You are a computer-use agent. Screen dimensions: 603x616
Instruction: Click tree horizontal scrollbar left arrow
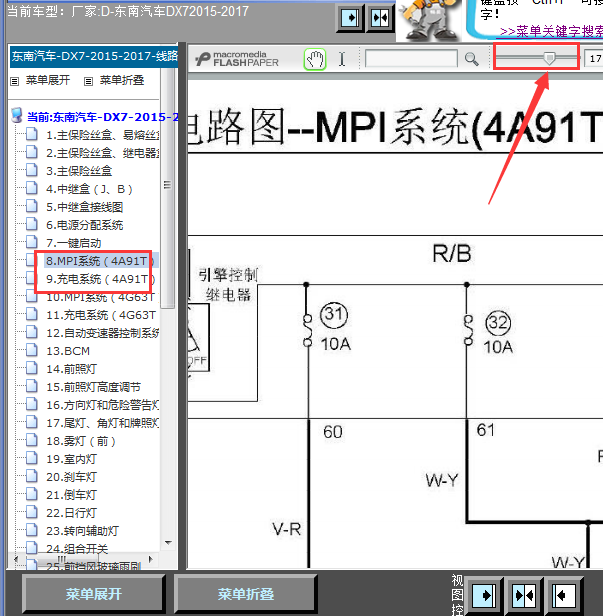(15, 559)
